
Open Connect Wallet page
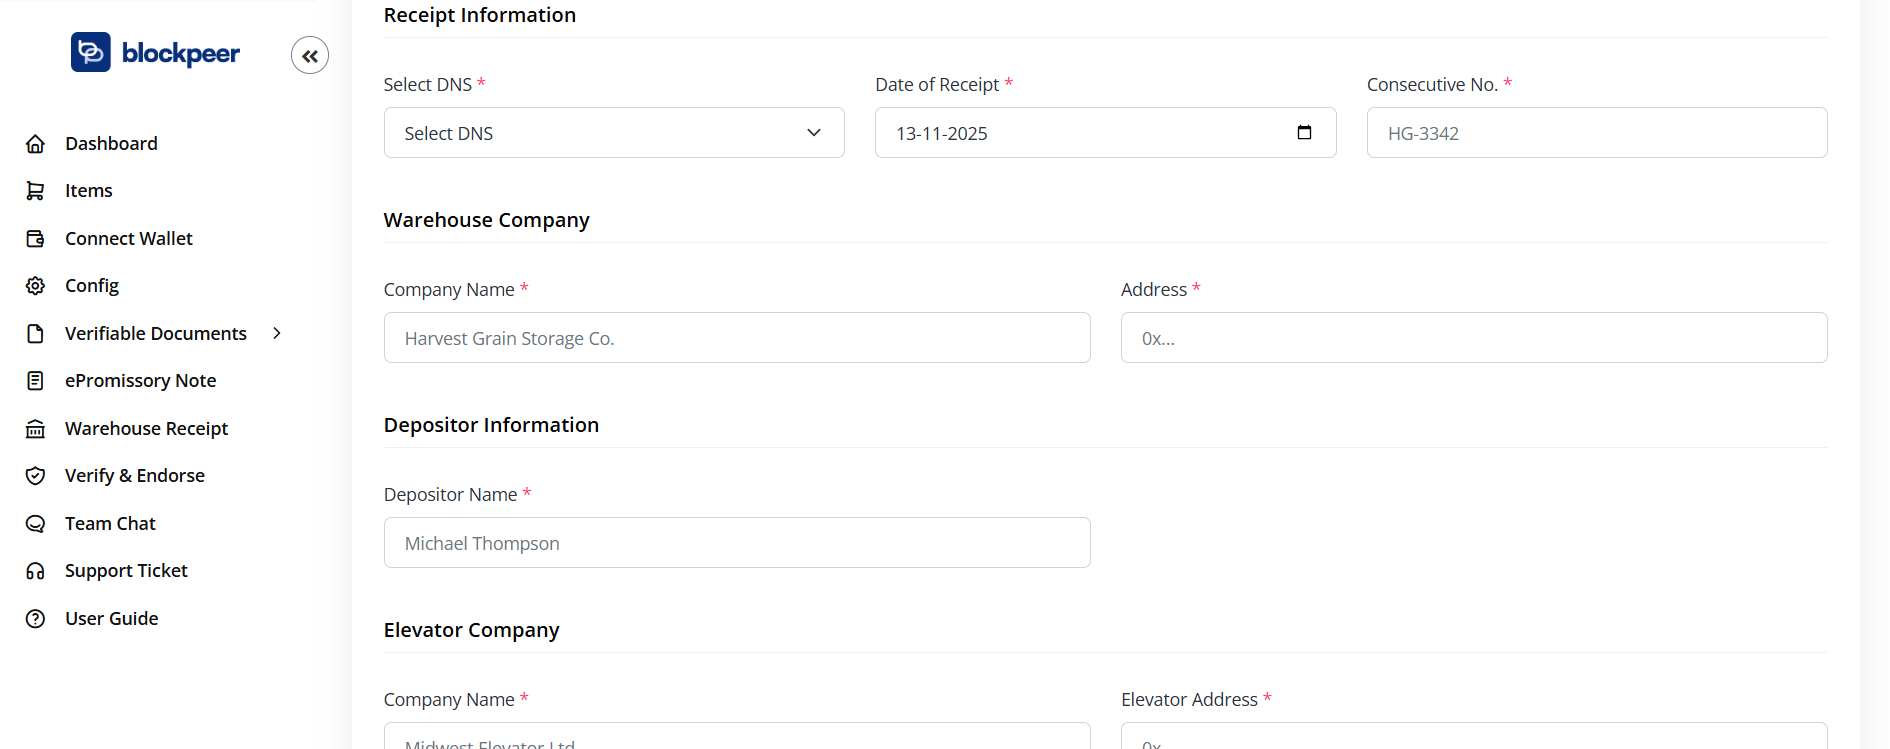coord(129,238)
